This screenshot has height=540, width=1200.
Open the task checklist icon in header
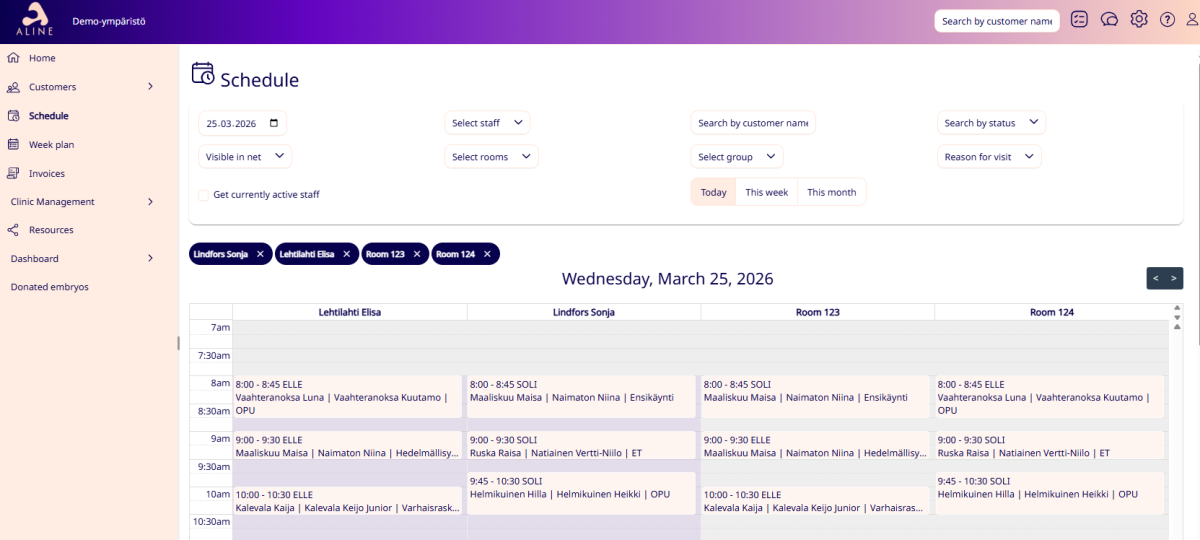1079,20
